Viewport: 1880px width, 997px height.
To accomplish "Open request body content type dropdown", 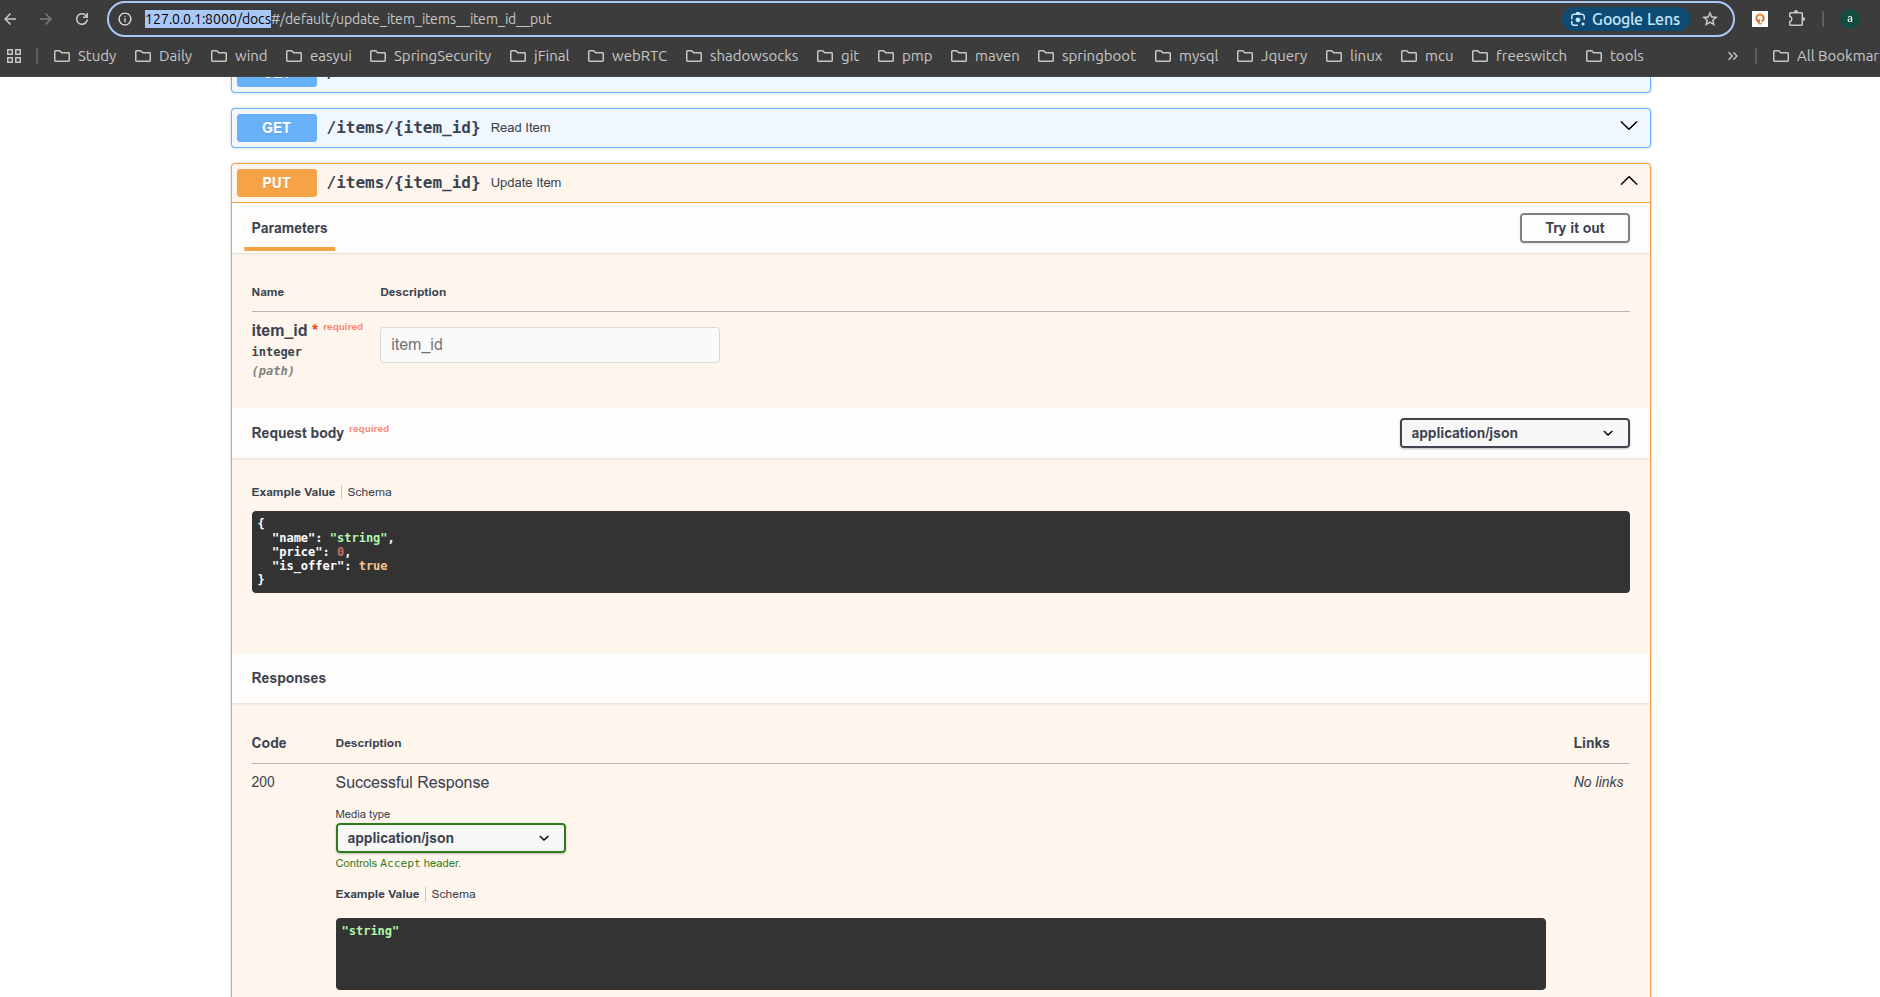I will (x=1513, y=433).
